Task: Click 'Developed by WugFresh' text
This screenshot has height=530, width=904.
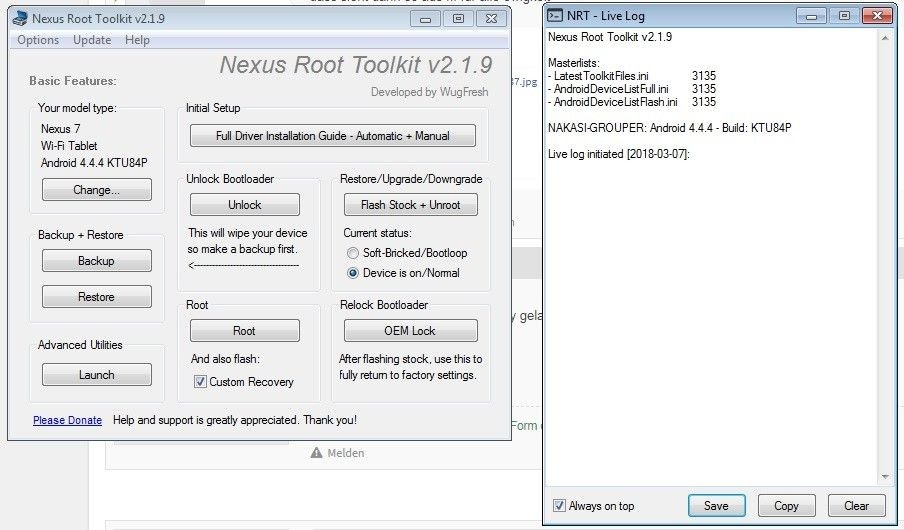Action: (x=430, y=92)
